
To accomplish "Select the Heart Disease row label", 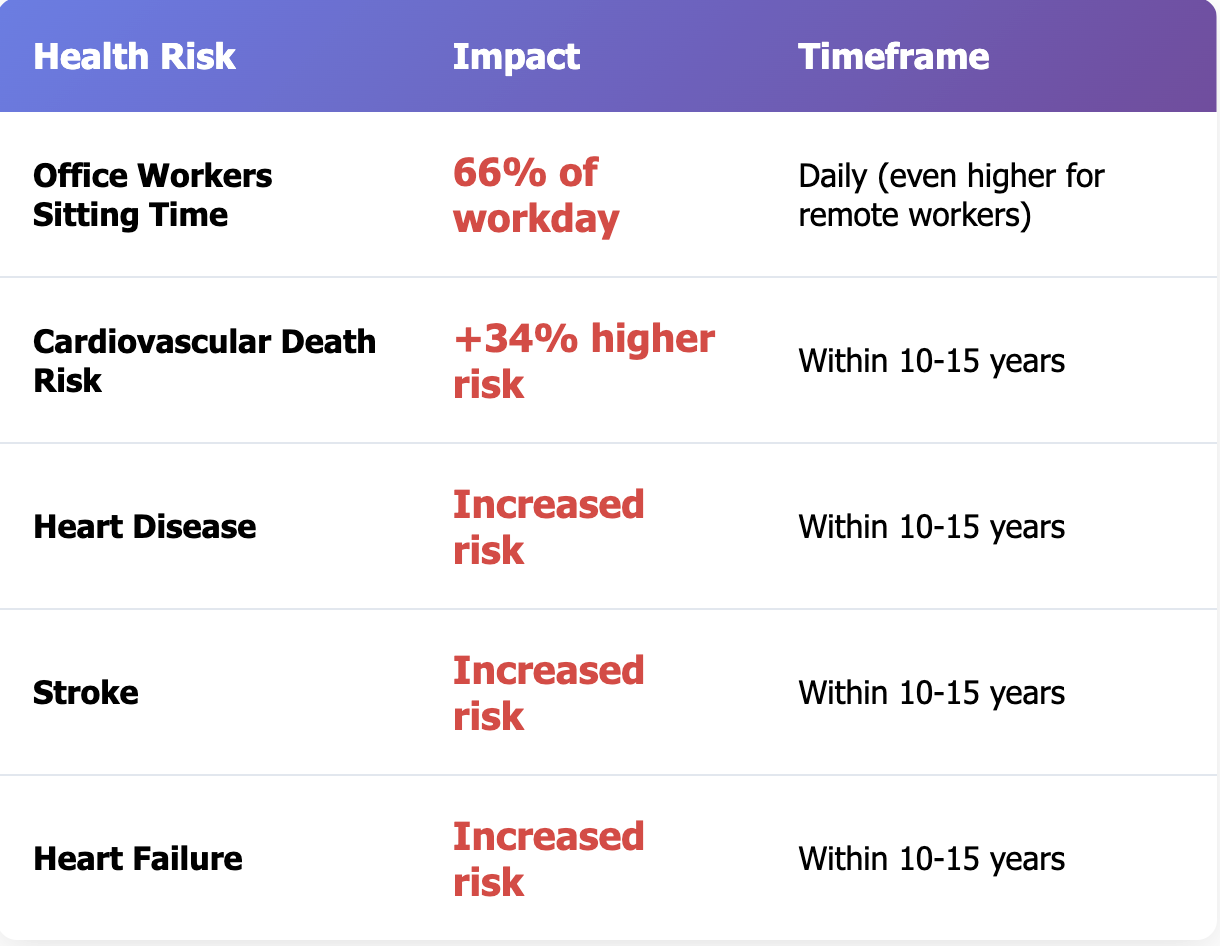I will coord(144,527).
